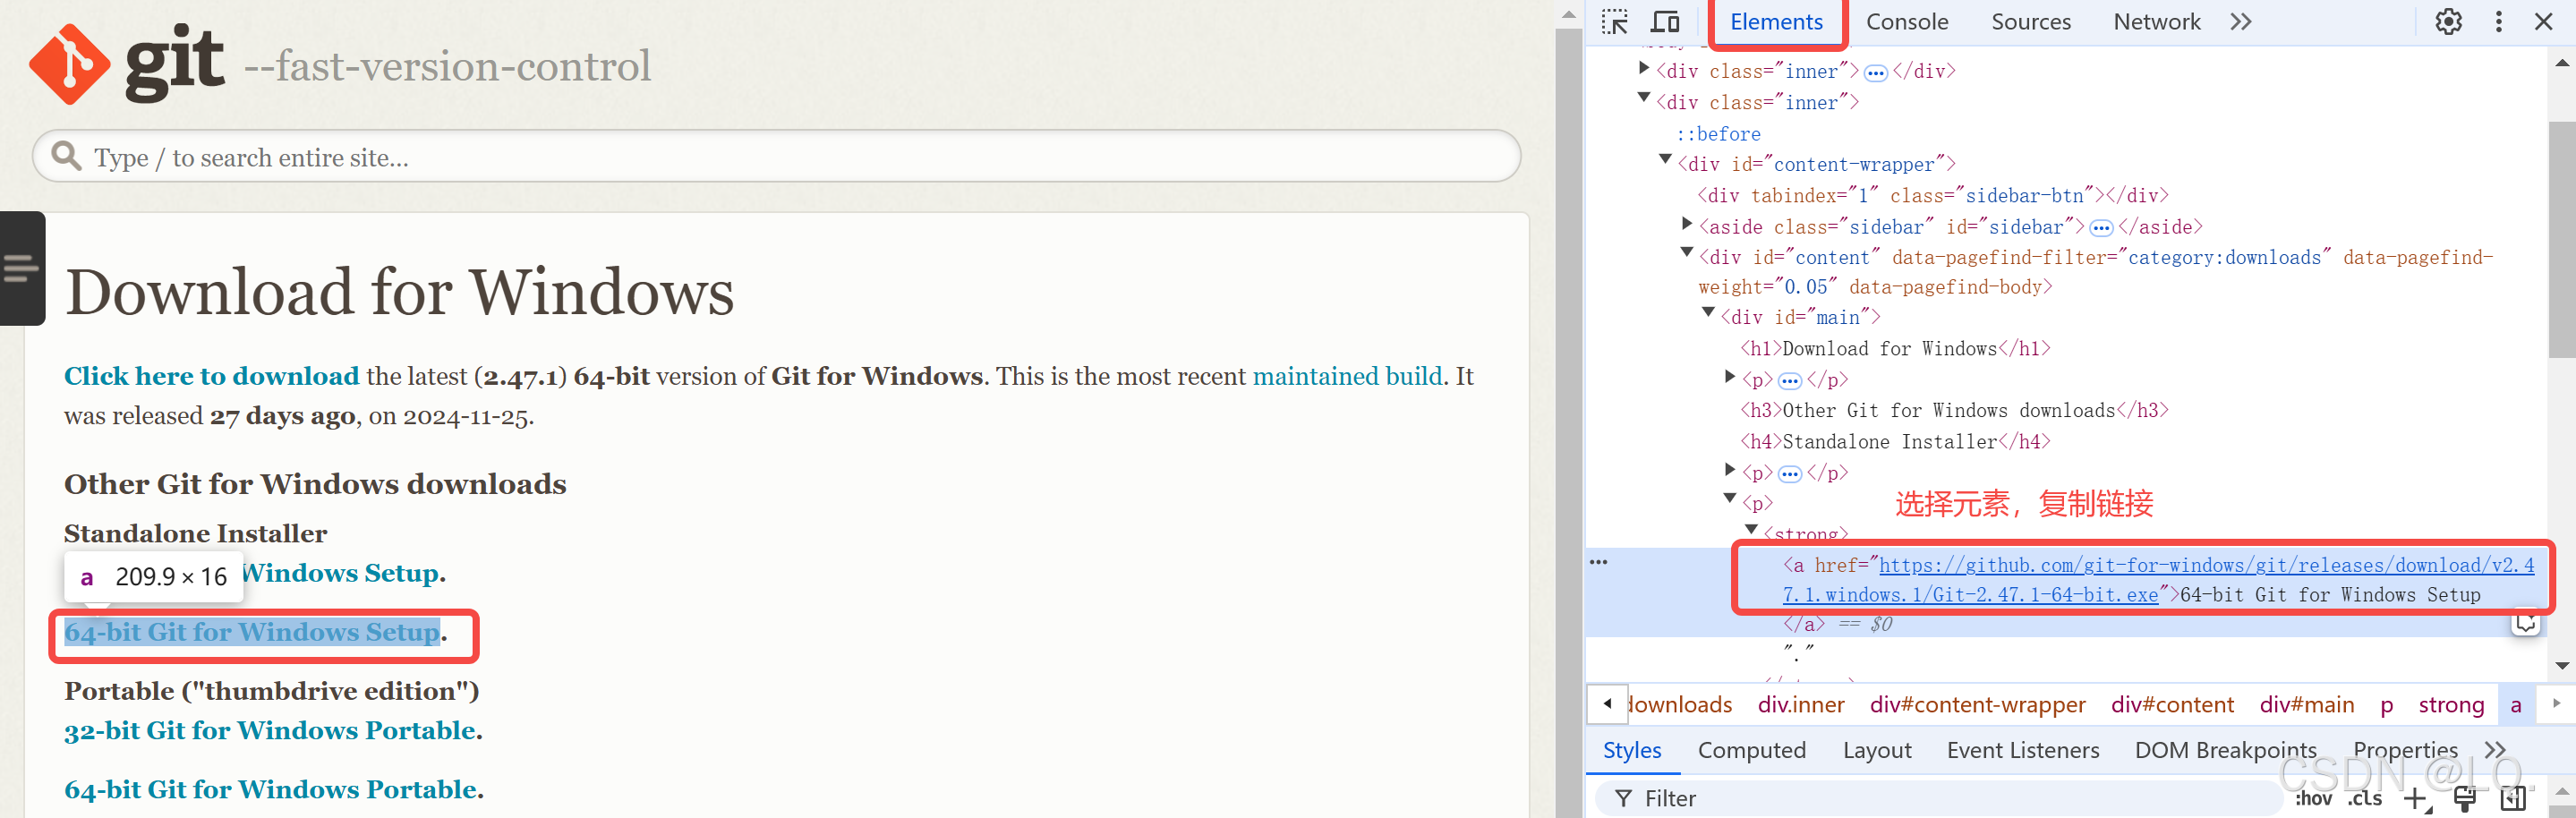Click the magnifier icon in the search bar
This screenshot has width=2576, height=818.
(66, 155)
